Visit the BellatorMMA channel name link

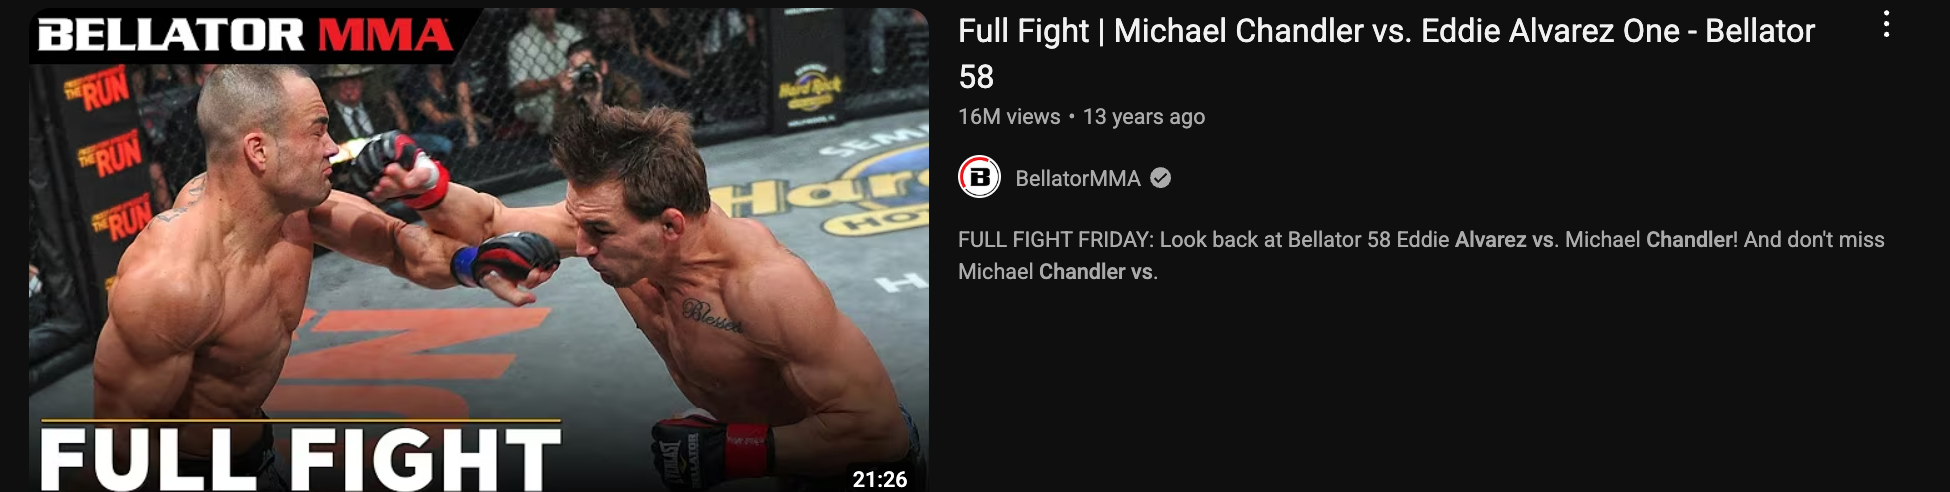(x=1077, y=178)
